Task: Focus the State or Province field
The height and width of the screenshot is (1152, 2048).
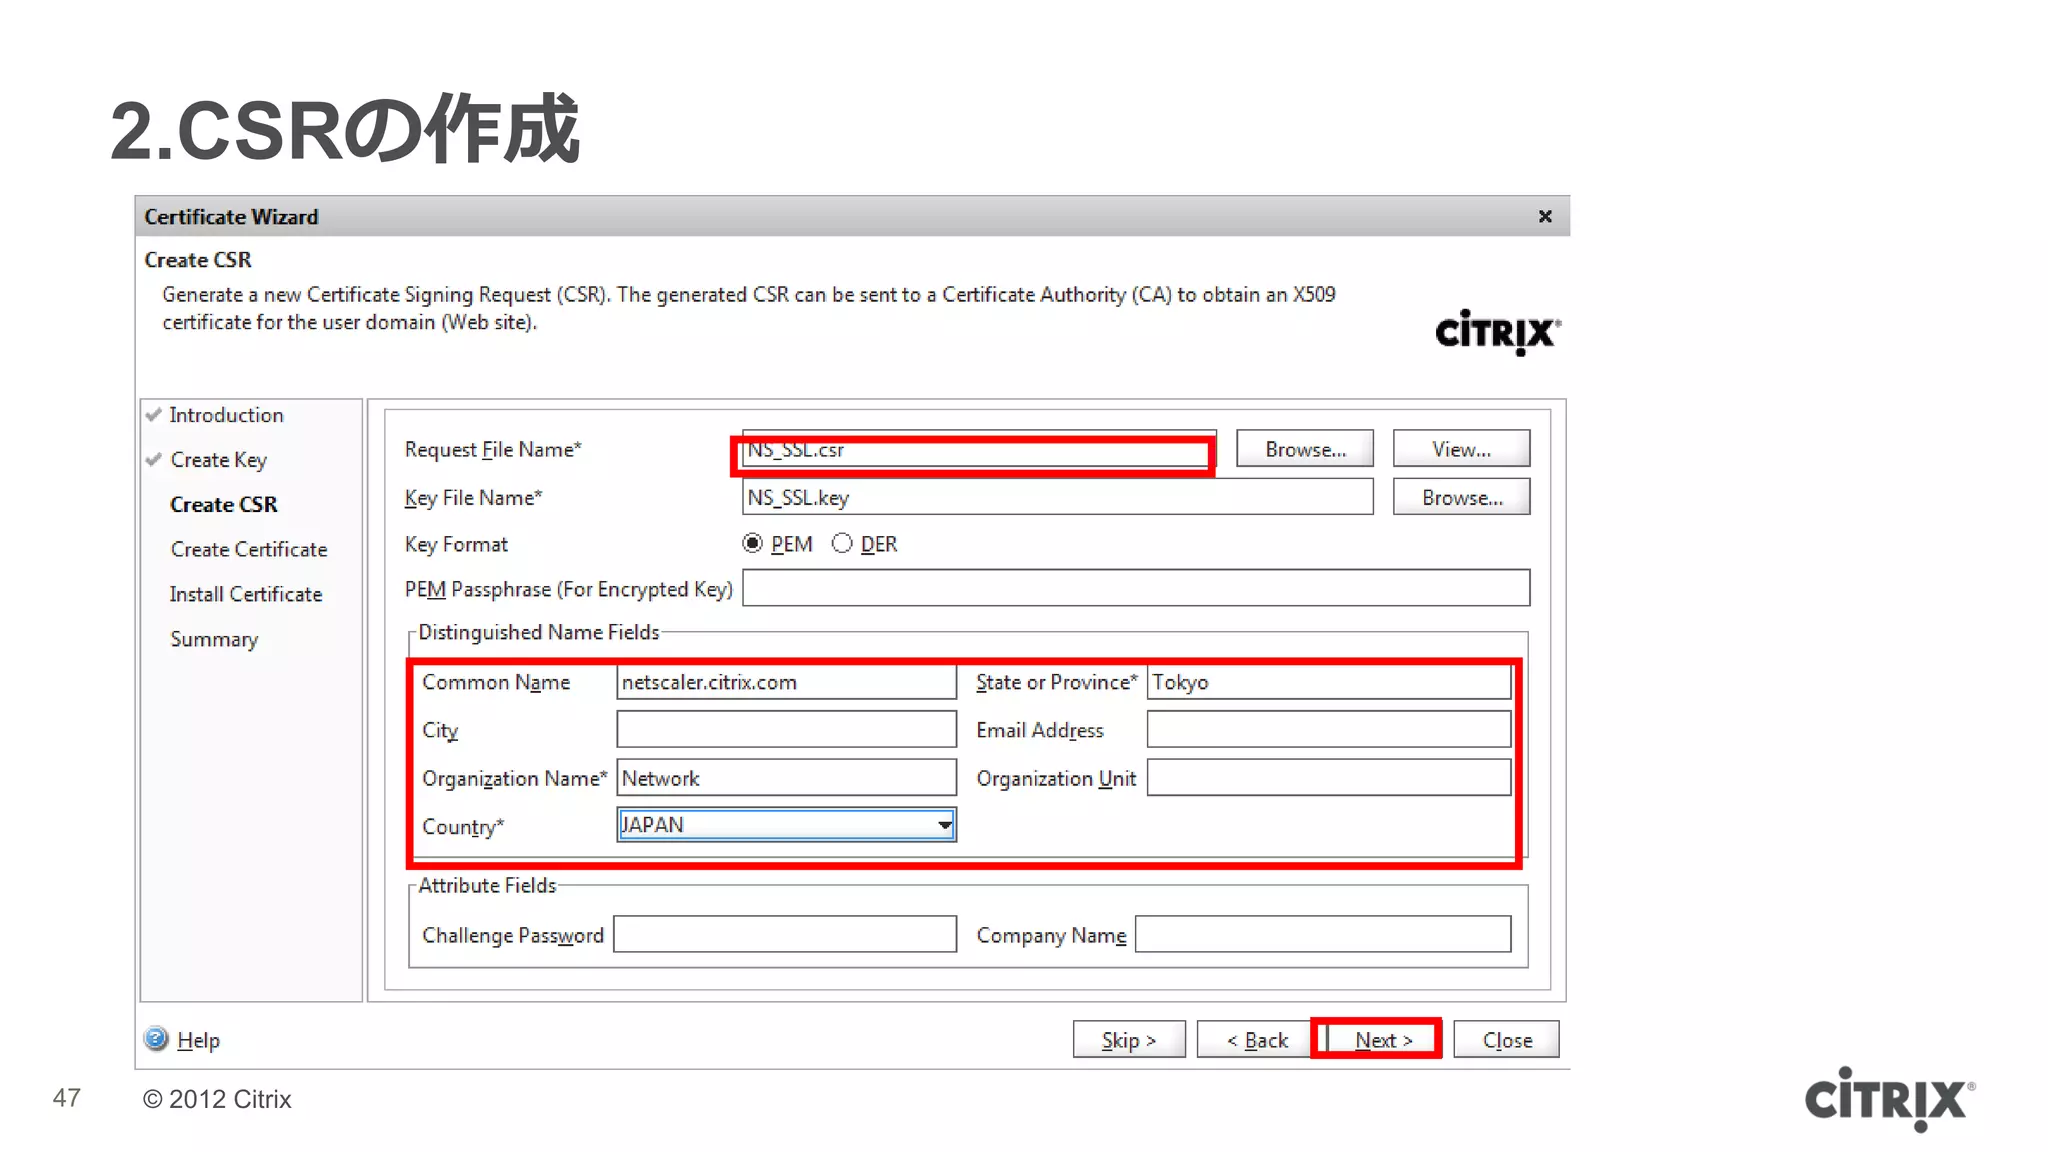Action: click(1329, 682)
